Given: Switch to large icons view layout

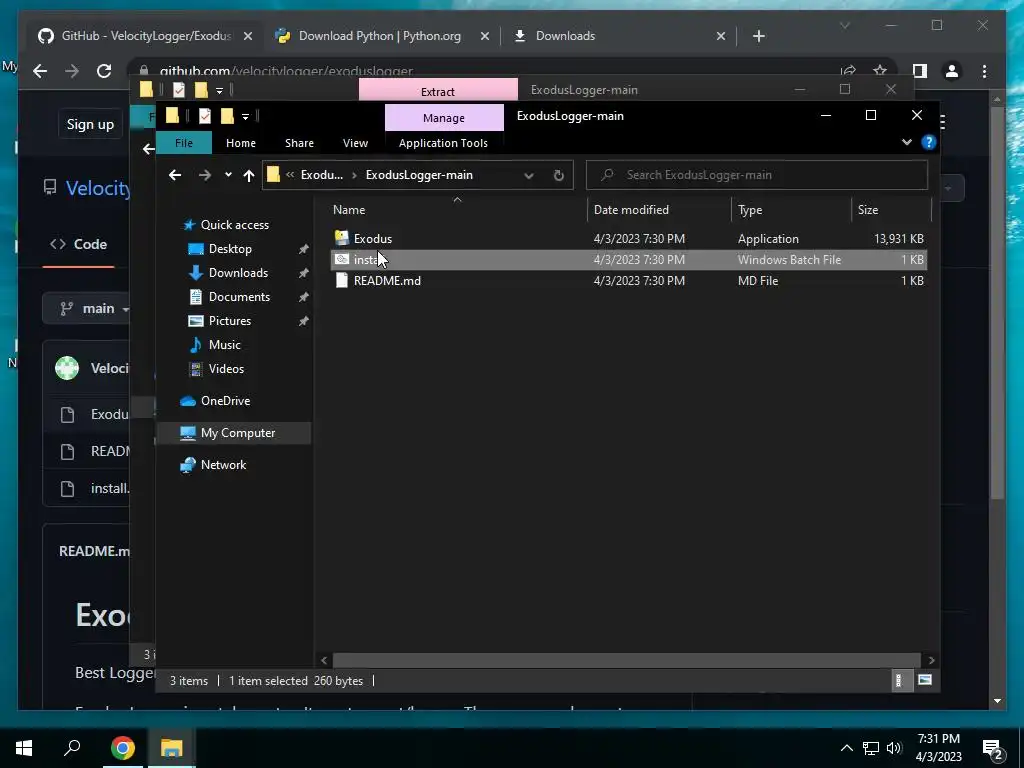Looking at the screenshot, I should [924, 680].
